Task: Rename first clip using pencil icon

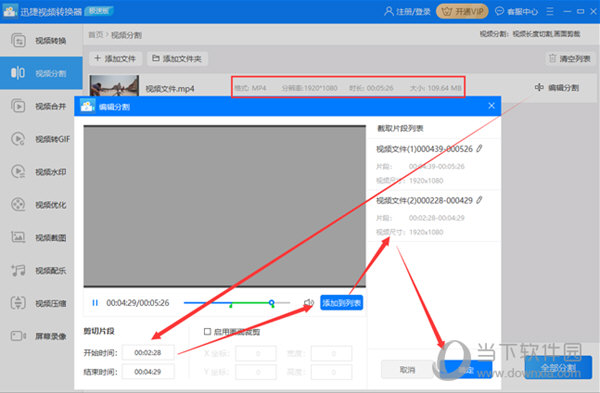Action: click(x=479, y=148)
